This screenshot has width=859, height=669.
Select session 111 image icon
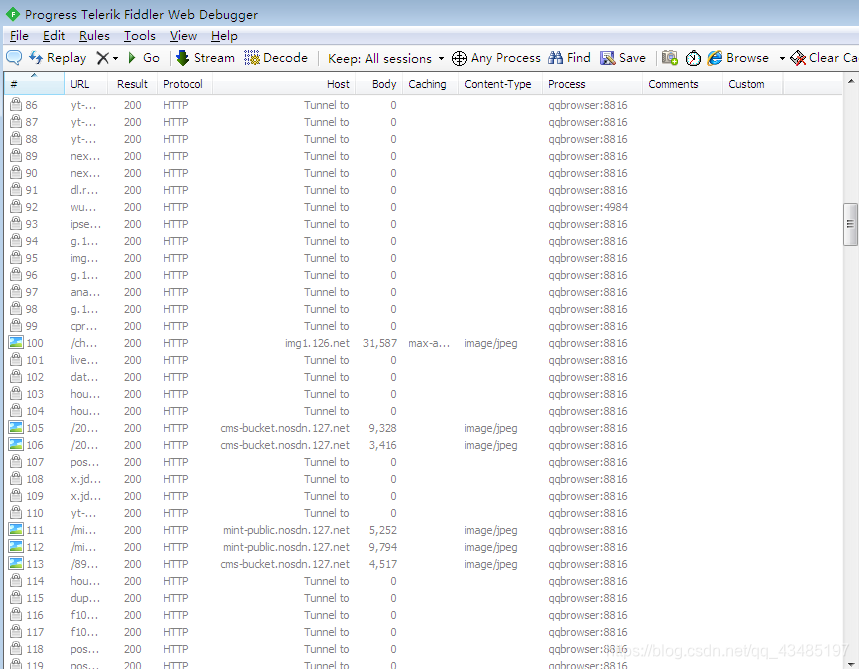coord(16,529)
